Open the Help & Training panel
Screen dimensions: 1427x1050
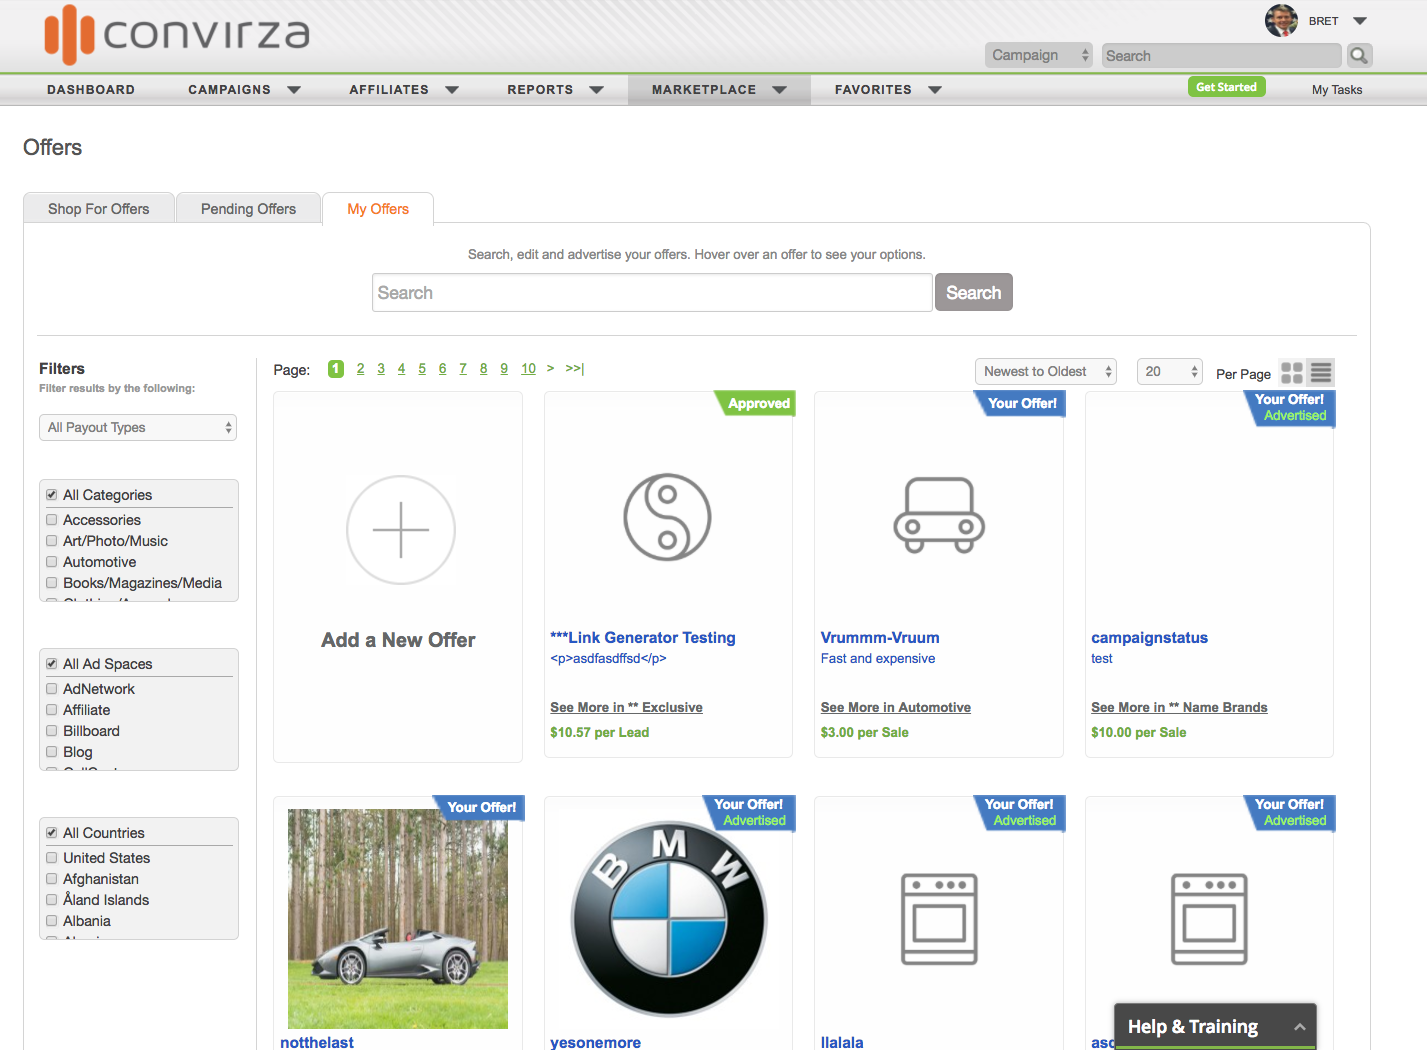tap(1215, 1027)
